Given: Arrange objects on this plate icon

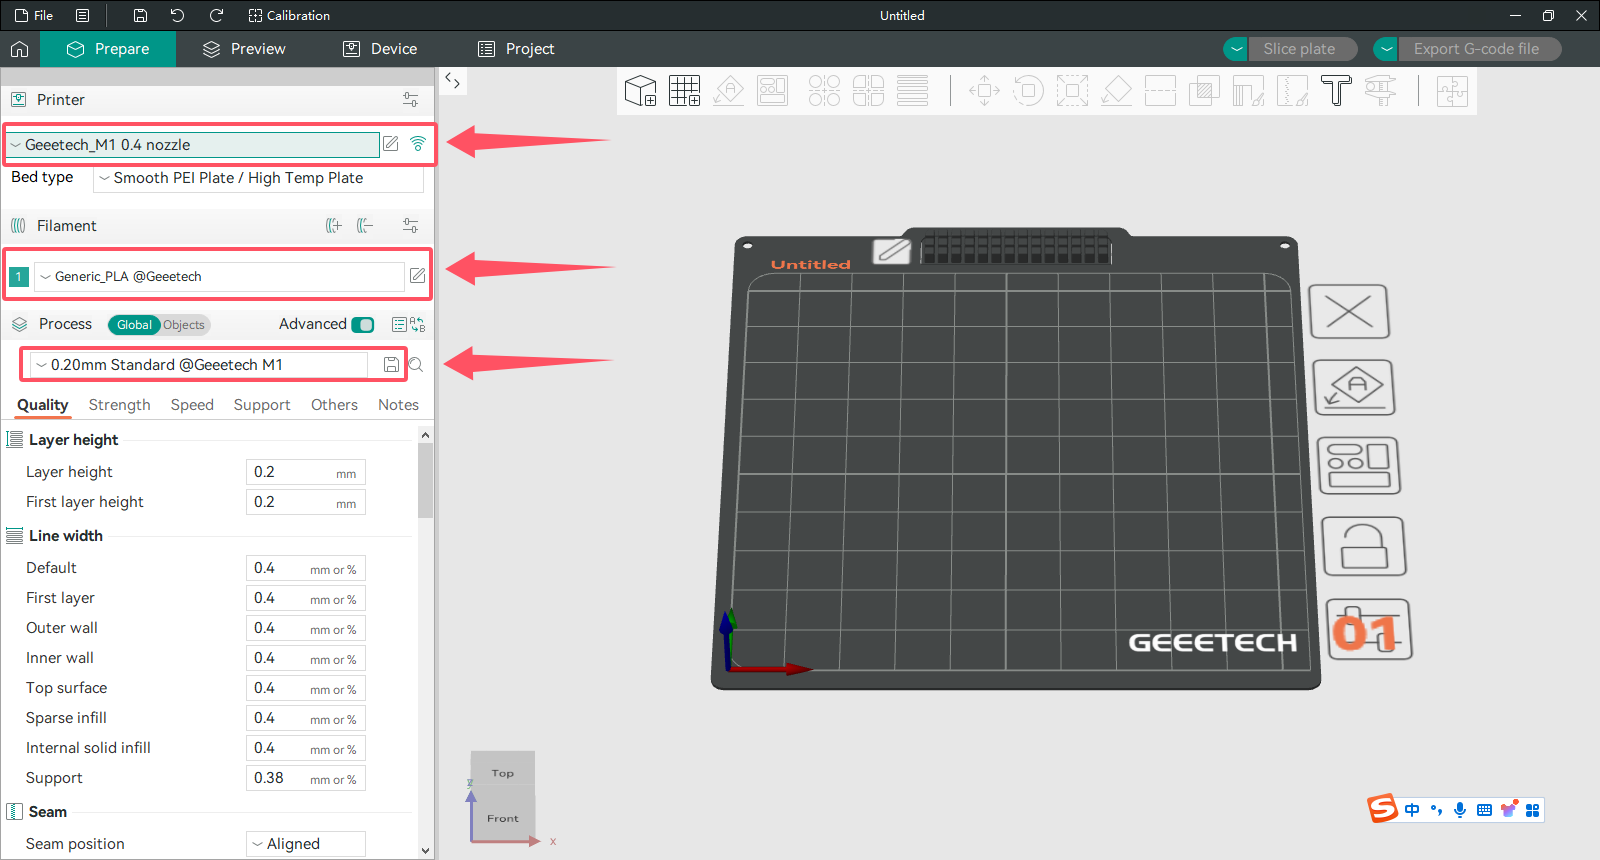Looking at the screenshot, I should coord(1359,466).
